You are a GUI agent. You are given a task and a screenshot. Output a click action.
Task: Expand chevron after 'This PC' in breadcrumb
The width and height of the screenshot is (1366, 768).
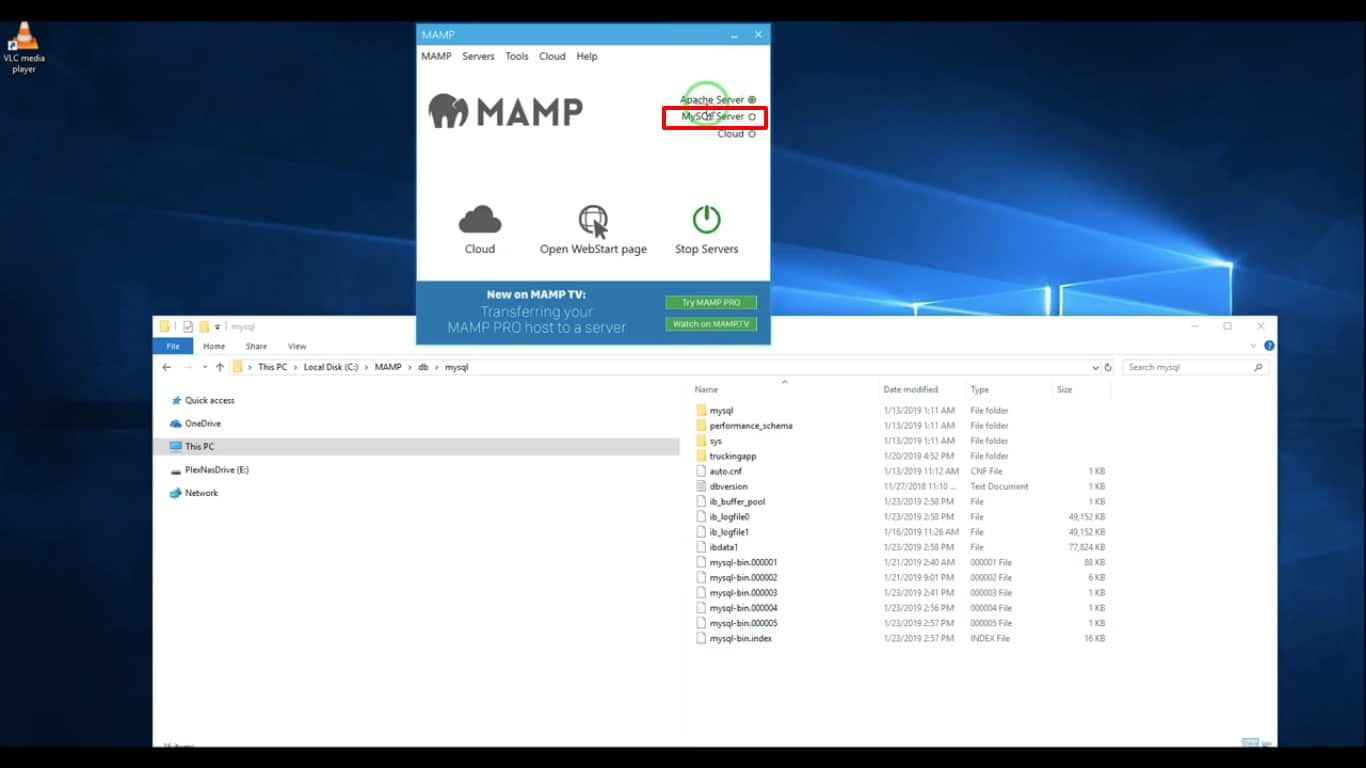pos(296,367)
